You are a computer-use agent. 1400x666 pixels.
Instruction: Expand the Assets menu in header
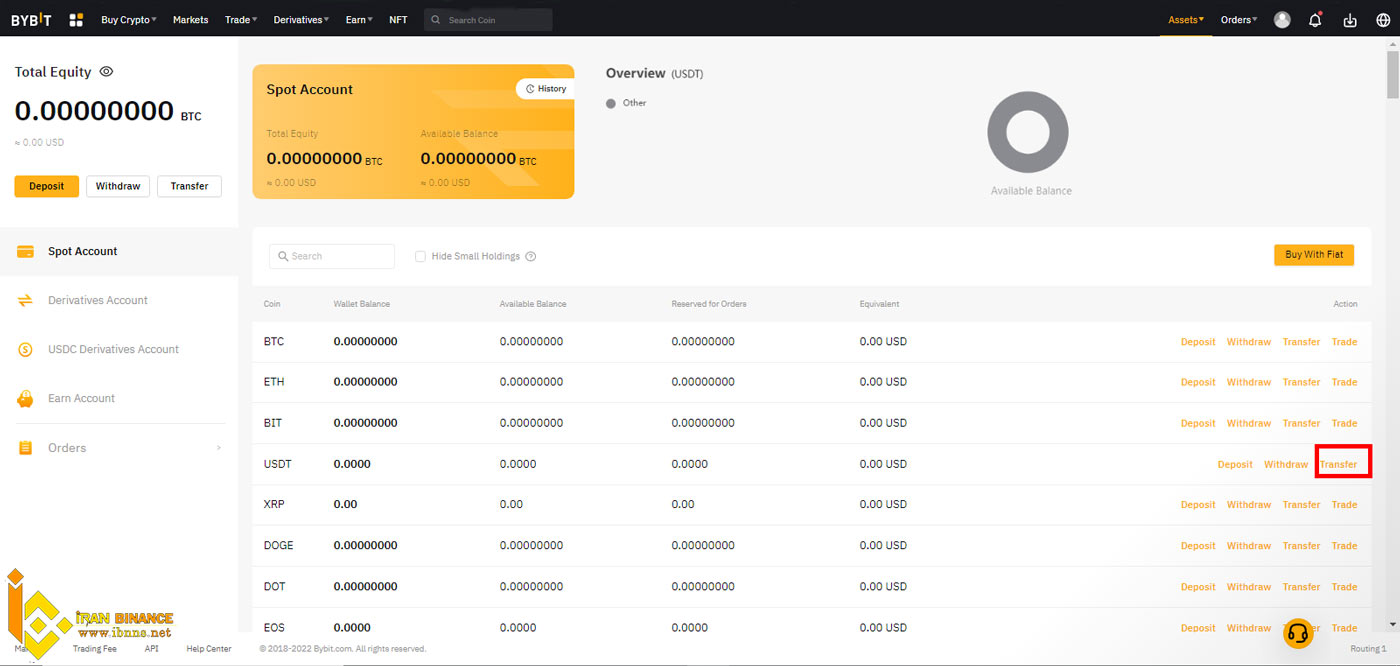(x=1186, y=20)
